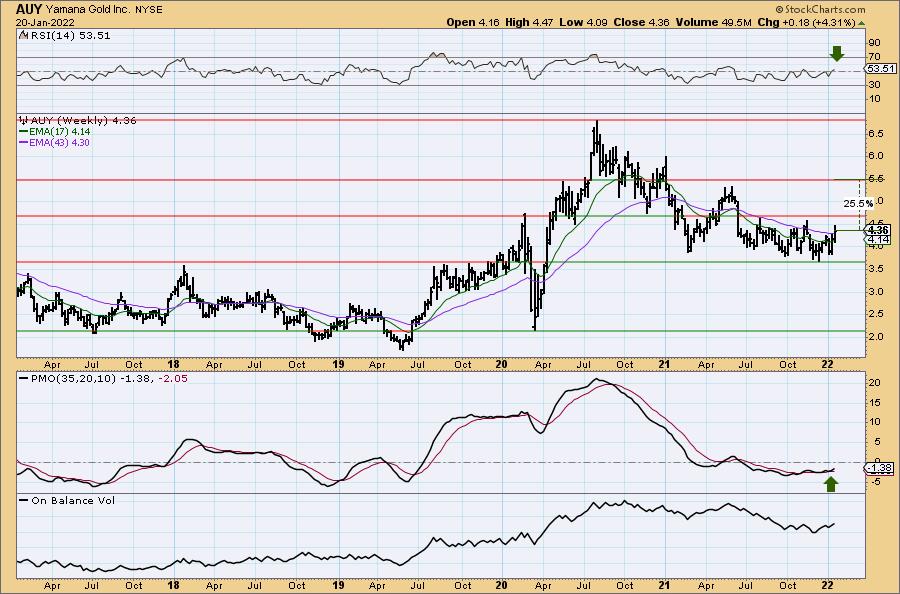Click the bar-chart icon before AUY (Weekly)
The width and height of the screenshot is (900, 594).
pyautogui.click(x=24, y=121)
